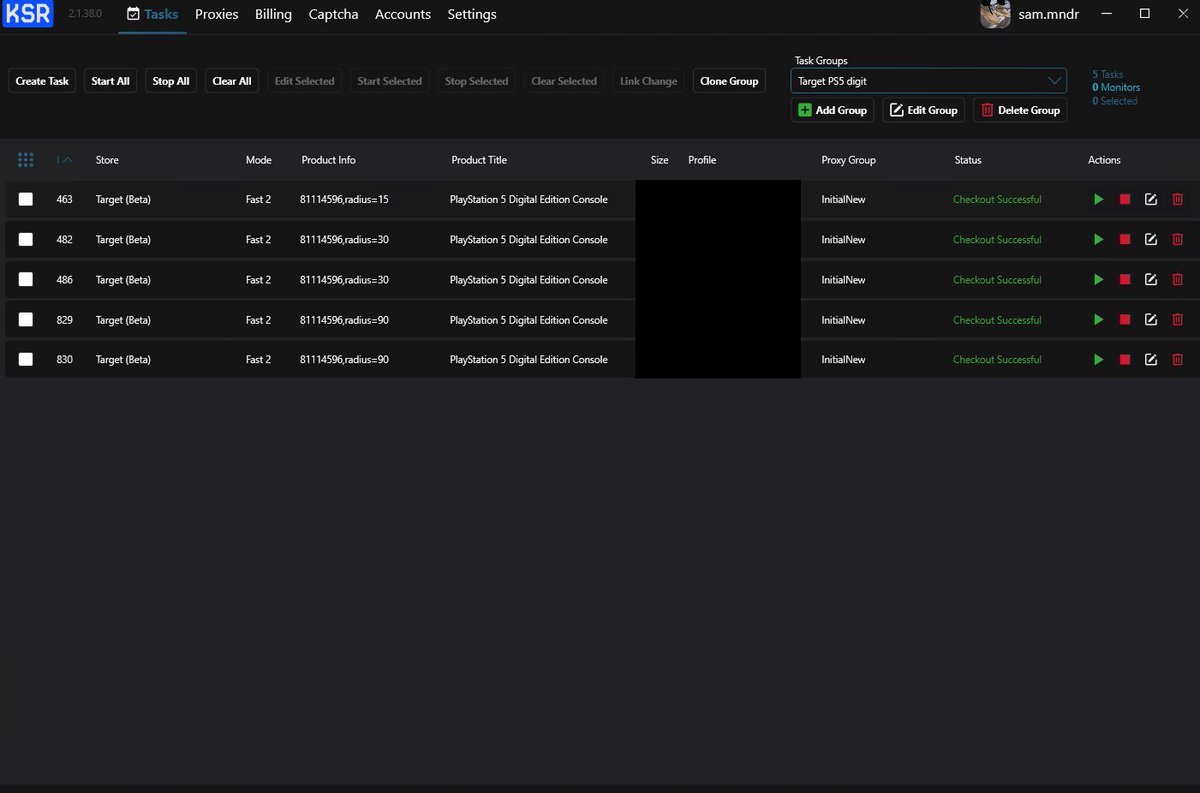Sort by Store column header
This screenshot has height=793, width=1200.
tap(107, 160)
